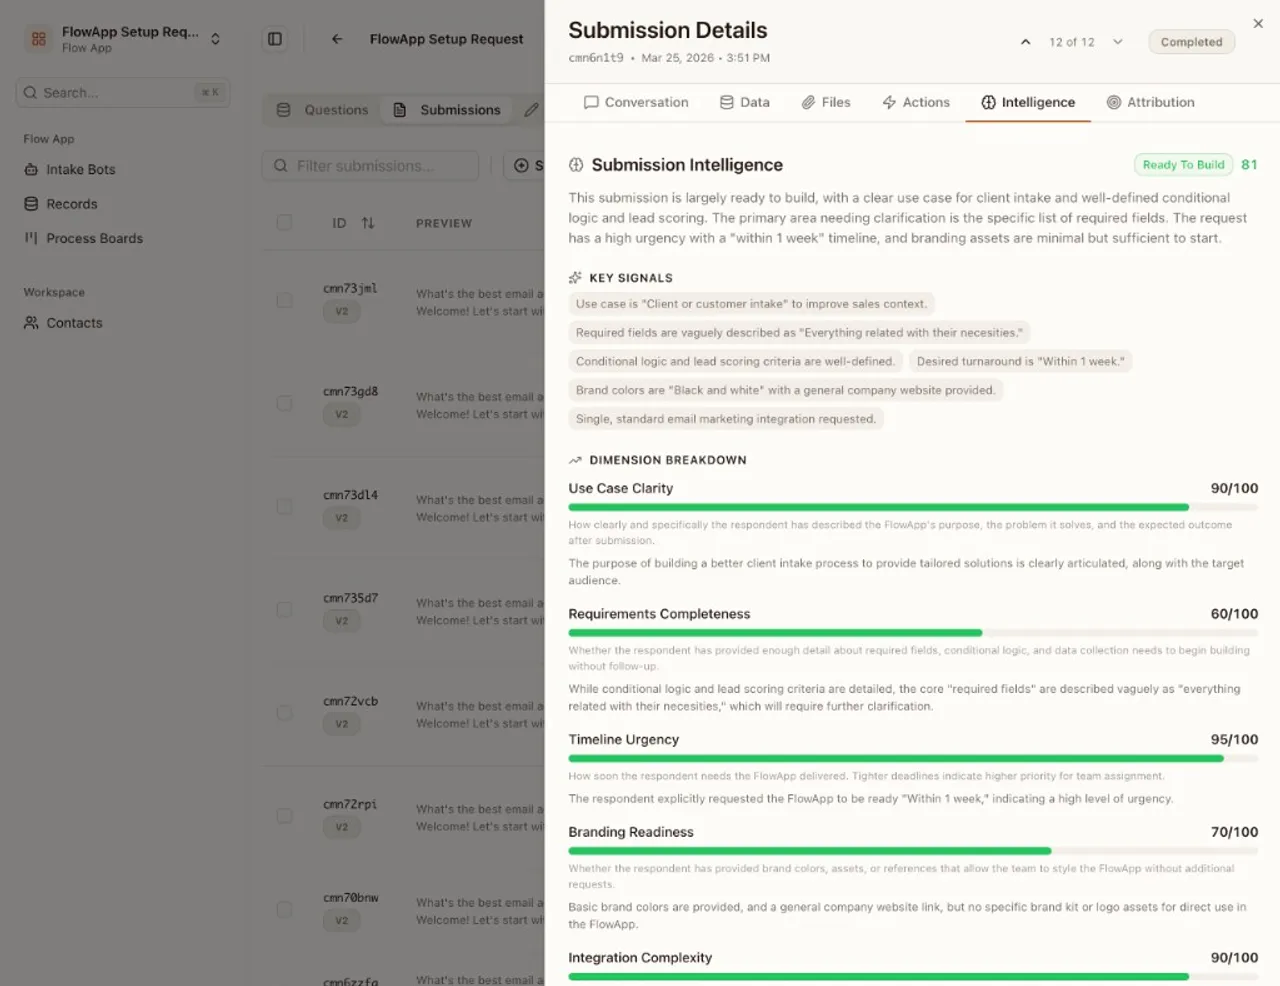Select the Ready To Build label
Image resolution: width=1280 pixels, height=986 pixels.
click(x=1183, y=164)
